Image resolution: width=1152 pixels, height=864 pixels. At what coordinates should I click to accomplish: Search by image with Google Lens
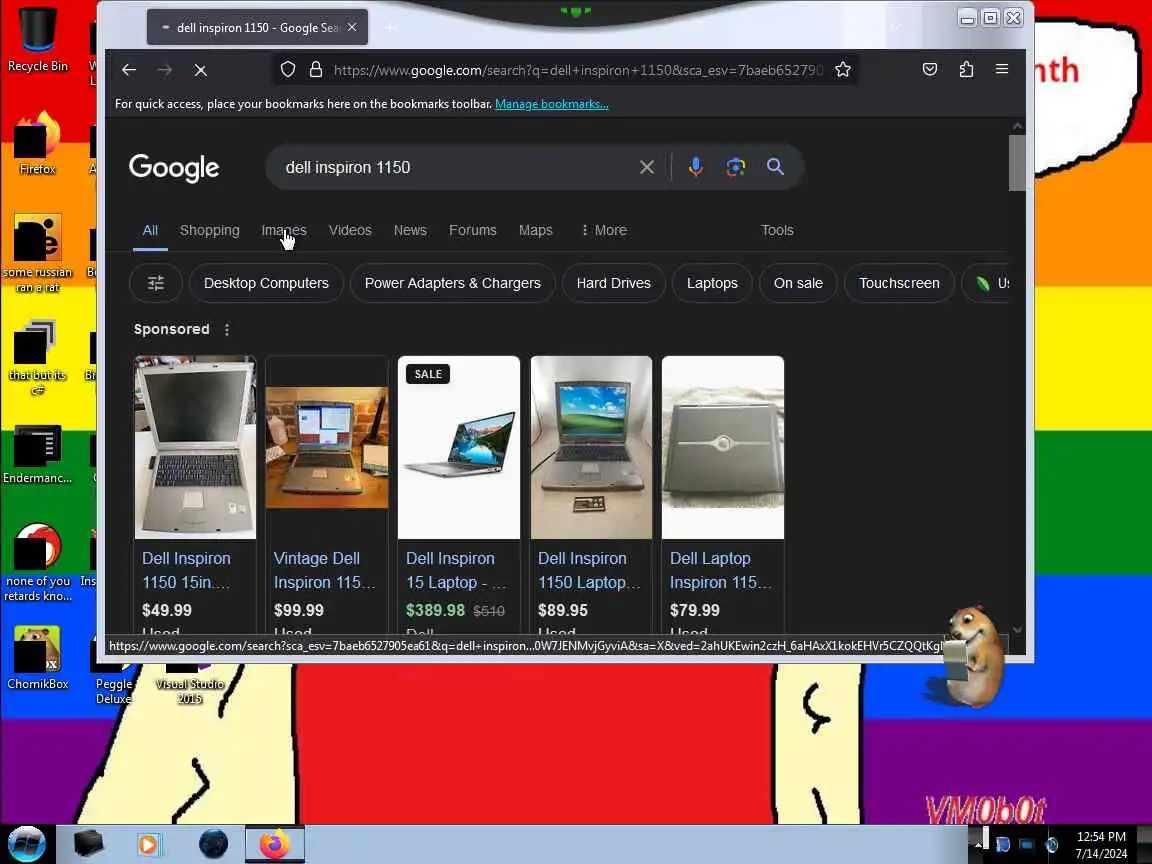(x=735, y=168)
